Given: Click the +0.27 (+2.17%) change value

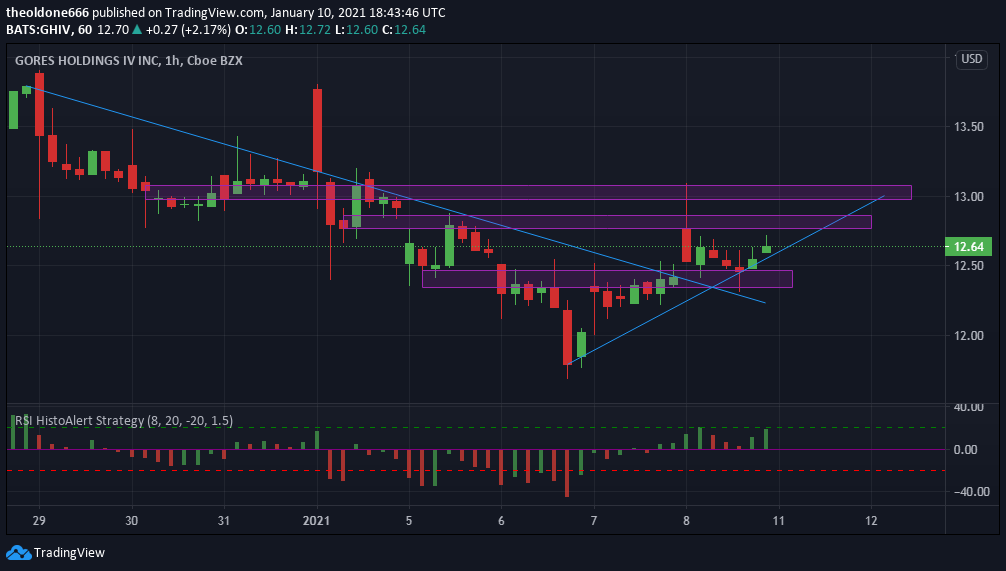Looking at the screenshot, I should click(x=188, y=30).
